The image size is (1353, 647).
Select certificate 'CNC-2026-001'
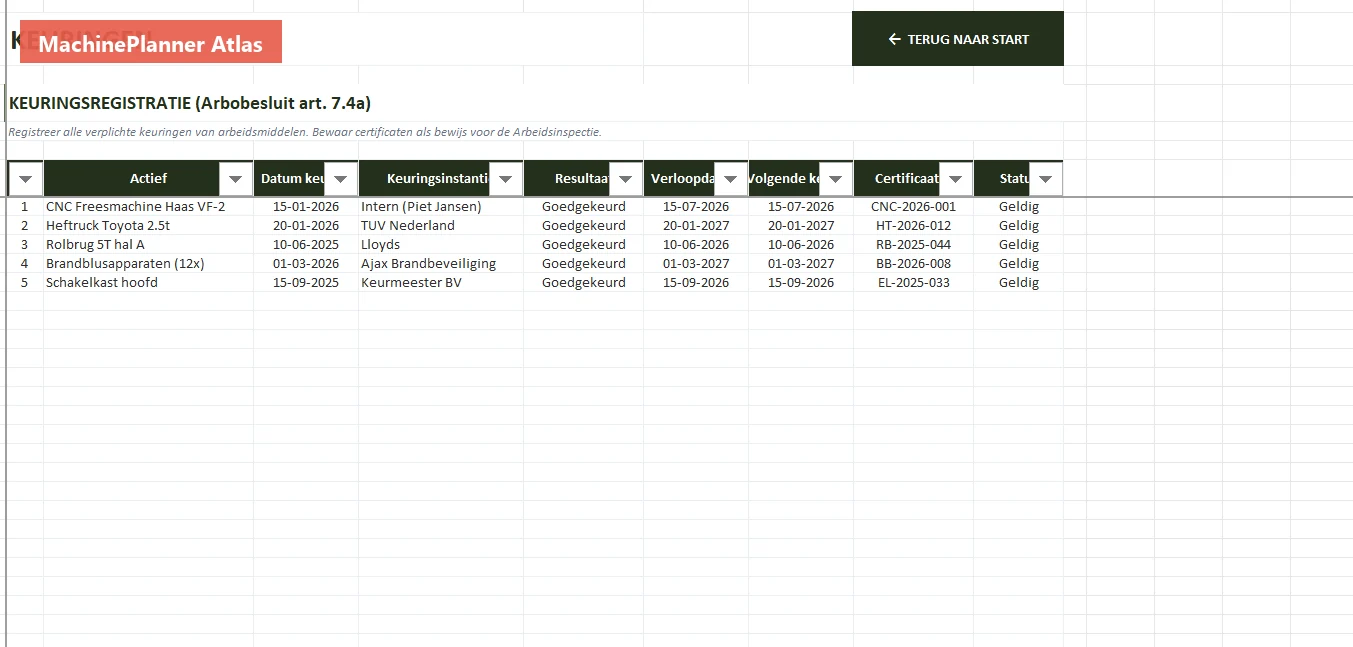[913, 207]
